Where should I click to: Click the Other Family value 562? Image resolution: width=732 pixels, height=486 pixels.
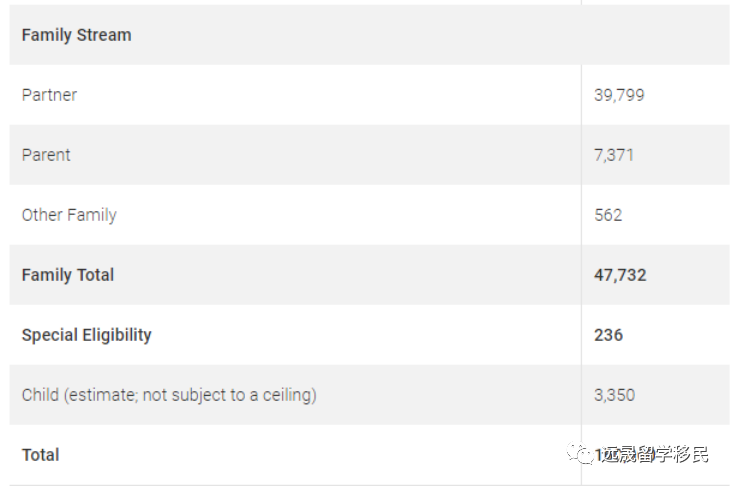608,215
